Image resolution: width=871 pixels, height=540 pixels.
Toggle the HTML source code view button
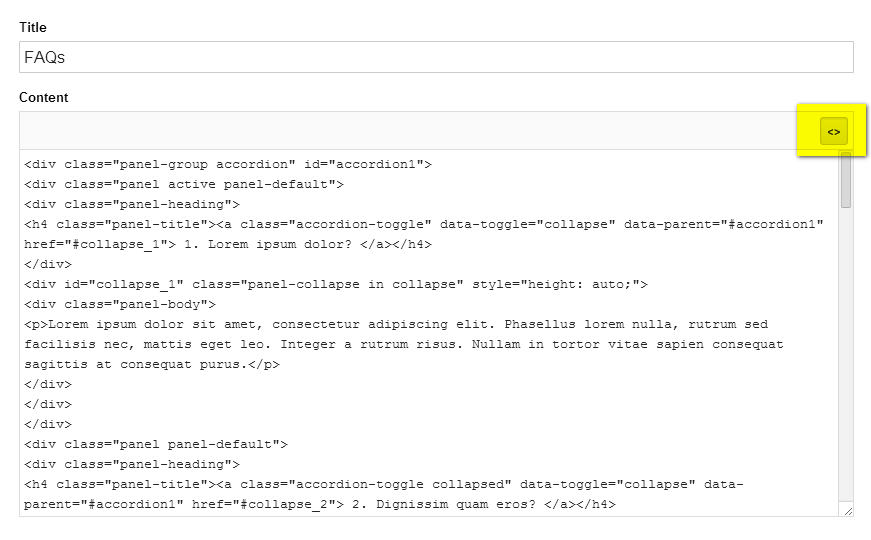(833, 132)
